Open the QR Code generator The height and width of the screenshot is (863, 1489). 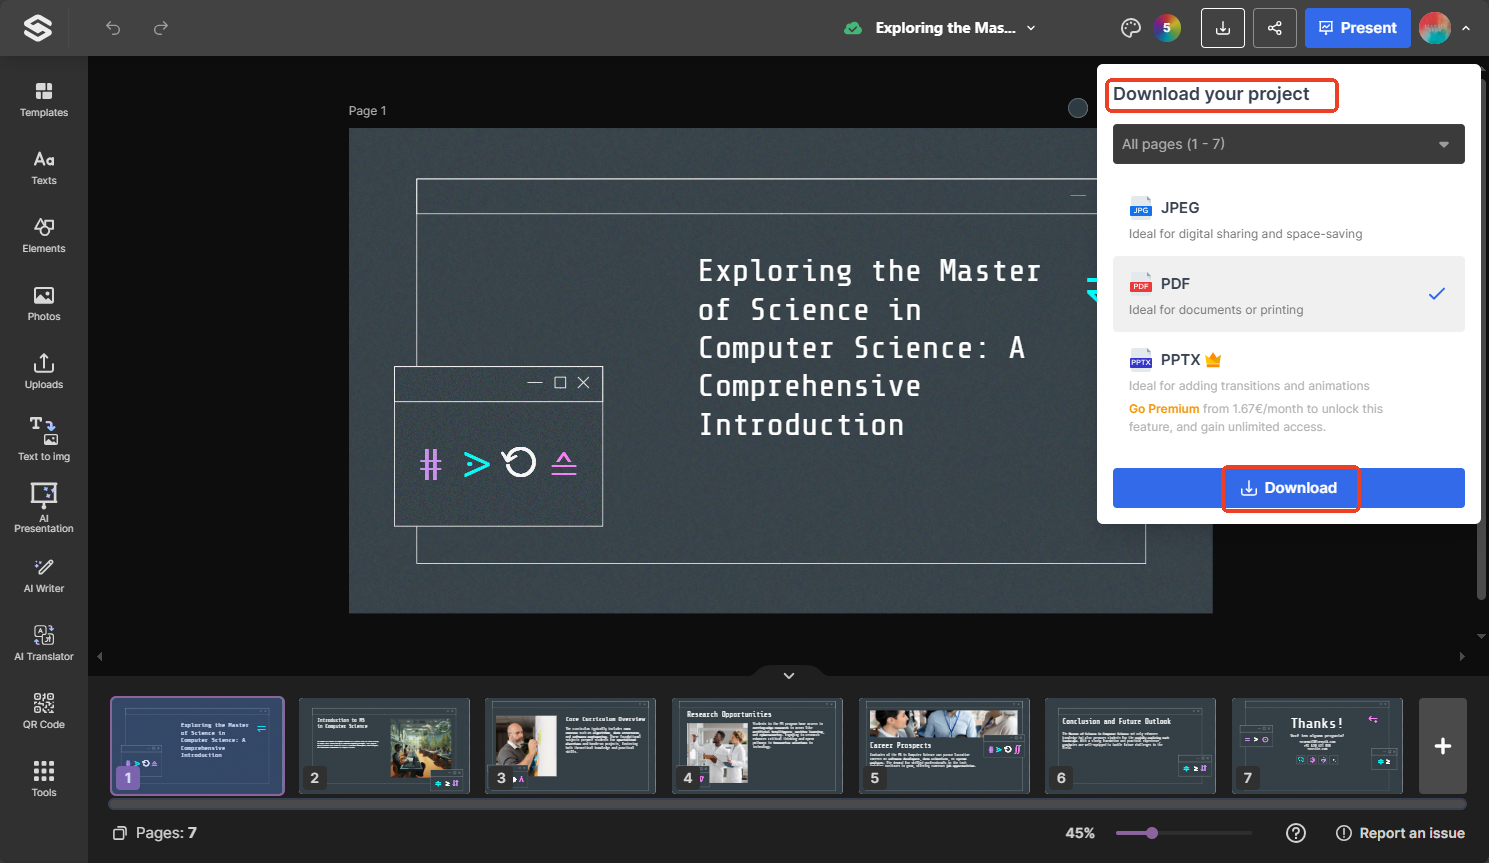click(x=44, y=712)
